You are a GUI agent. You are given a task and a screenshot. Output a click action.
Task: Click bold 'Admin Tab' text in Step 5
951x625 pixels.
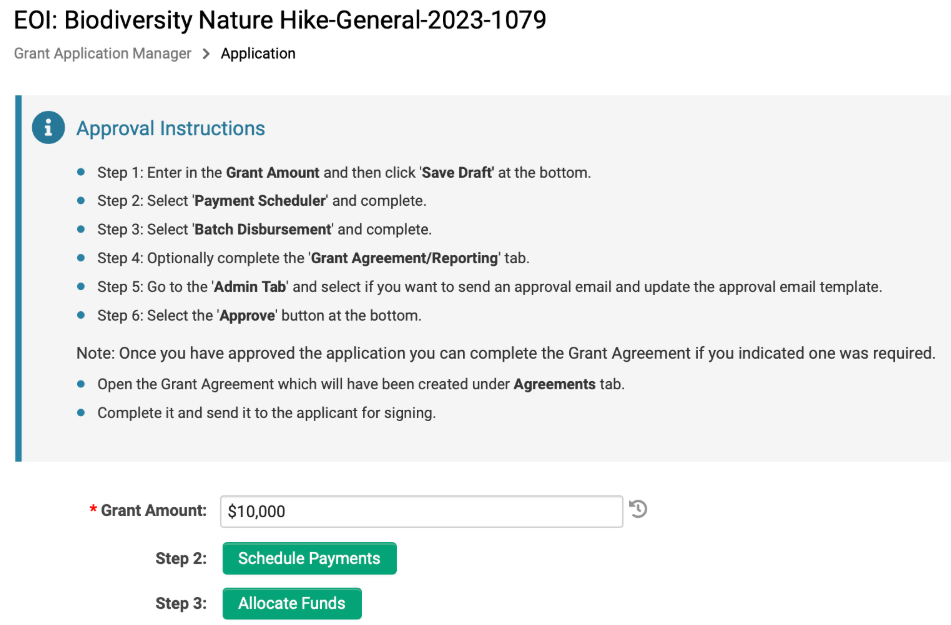click(x=250, y=287)
